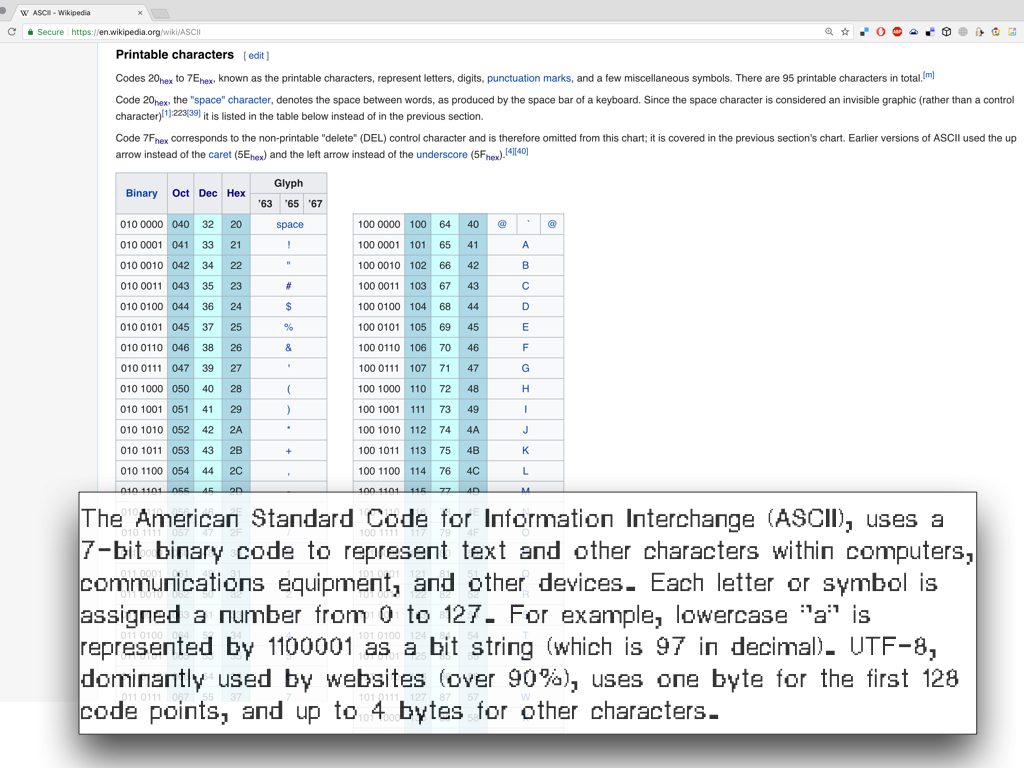Click the Glyph column header
The width and height of the screenshot is (1024, 768).
[289, 184]
